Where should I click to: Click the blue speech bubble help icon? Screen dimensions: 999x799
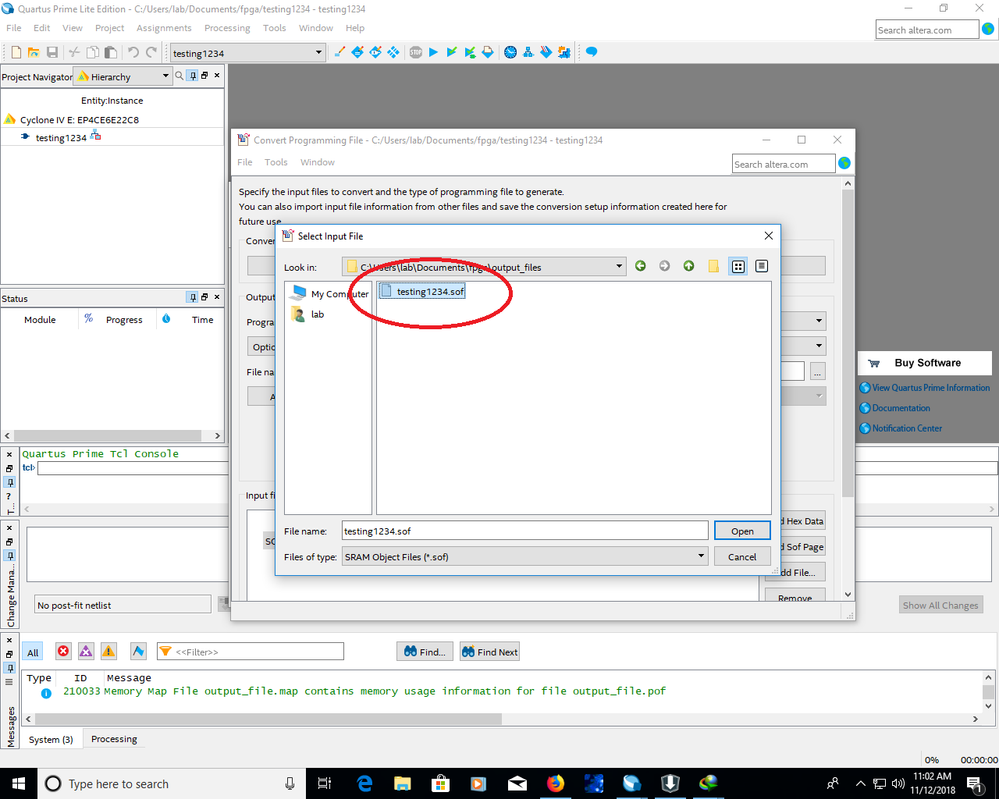coord(591,52)
